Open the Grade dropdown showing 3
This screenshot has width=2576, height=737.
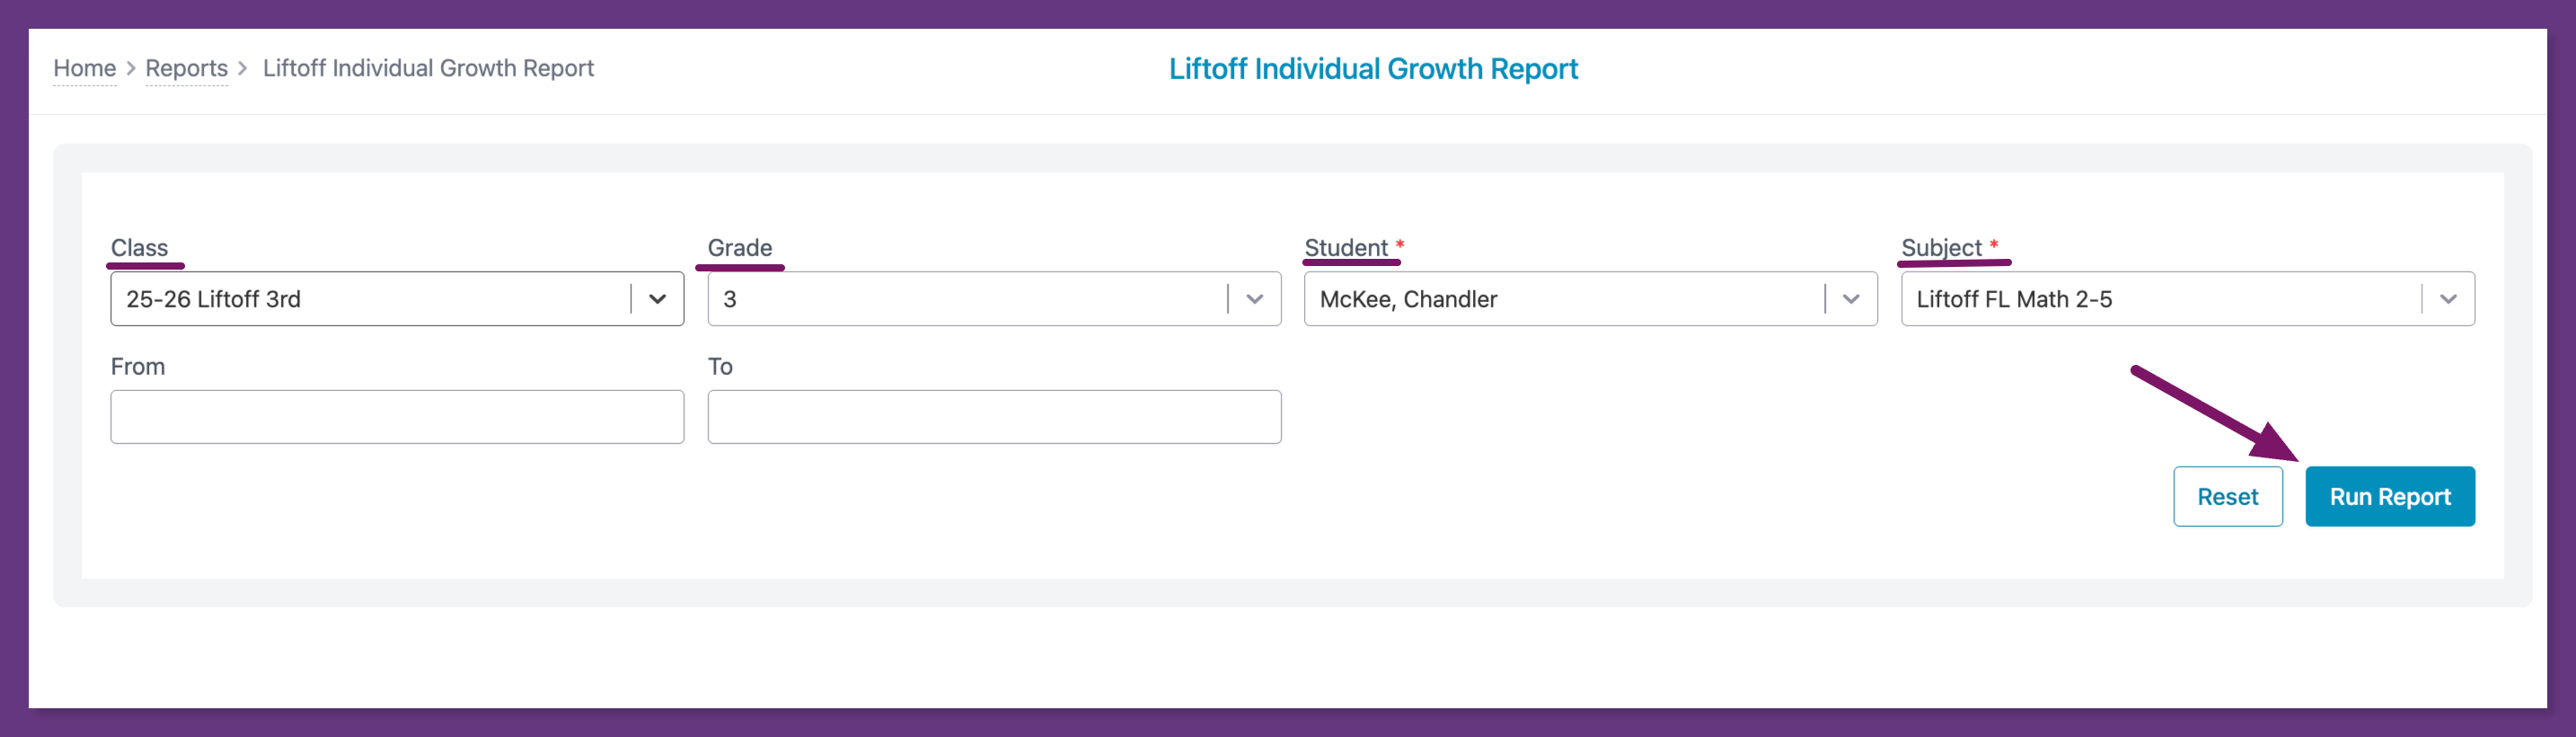tap(965, 299)
